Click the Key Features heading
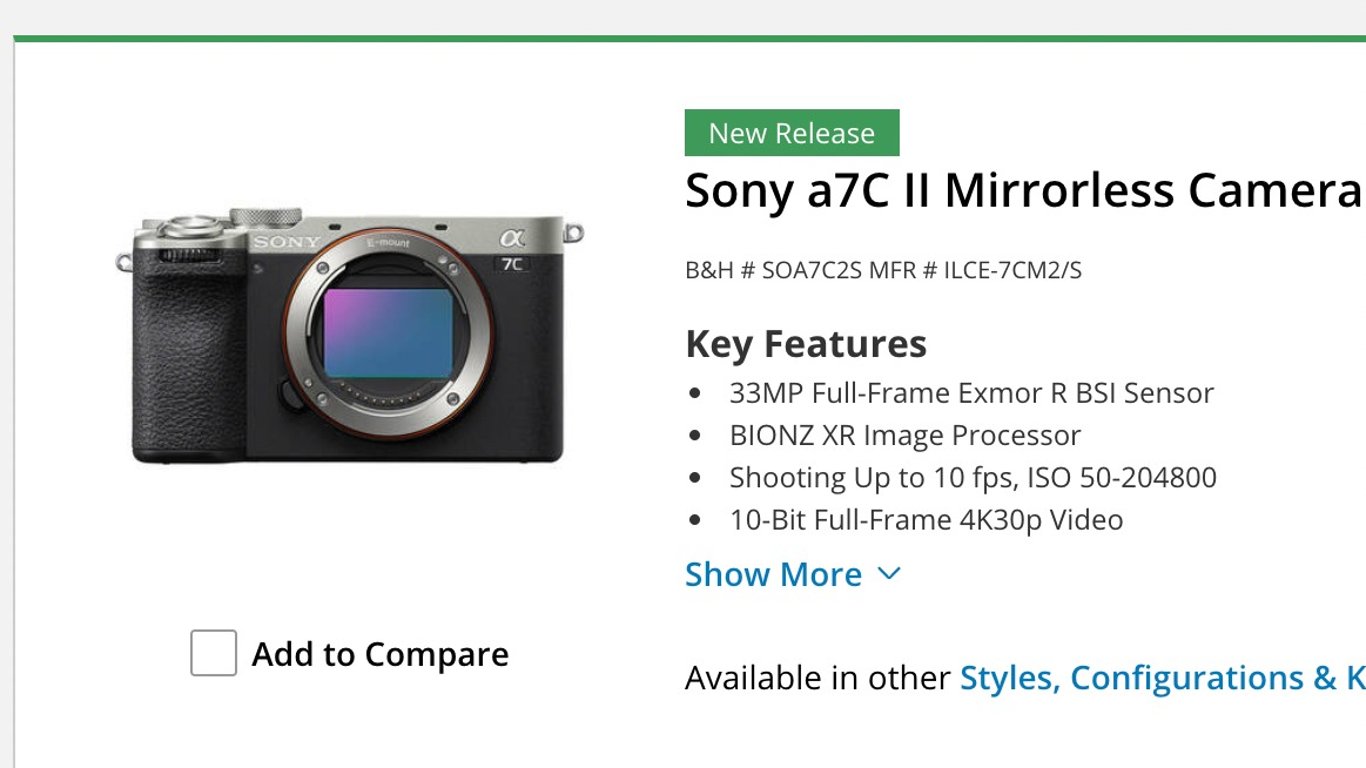This screenshot has width=1366, height=768. 806,344
